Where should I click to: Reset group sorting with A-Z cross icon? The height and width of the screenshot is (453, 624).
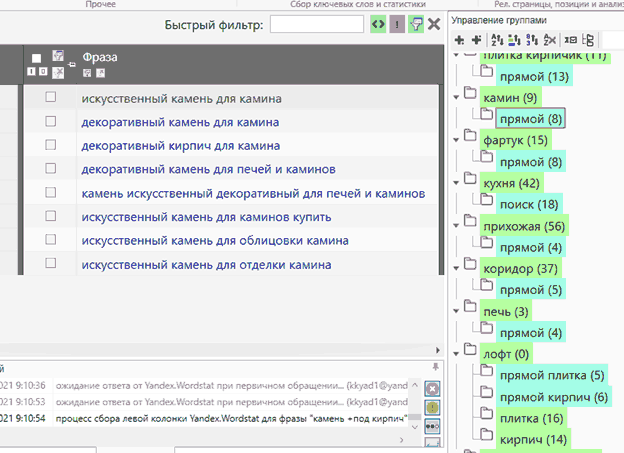pyautogui.click(x=550, y=40)
